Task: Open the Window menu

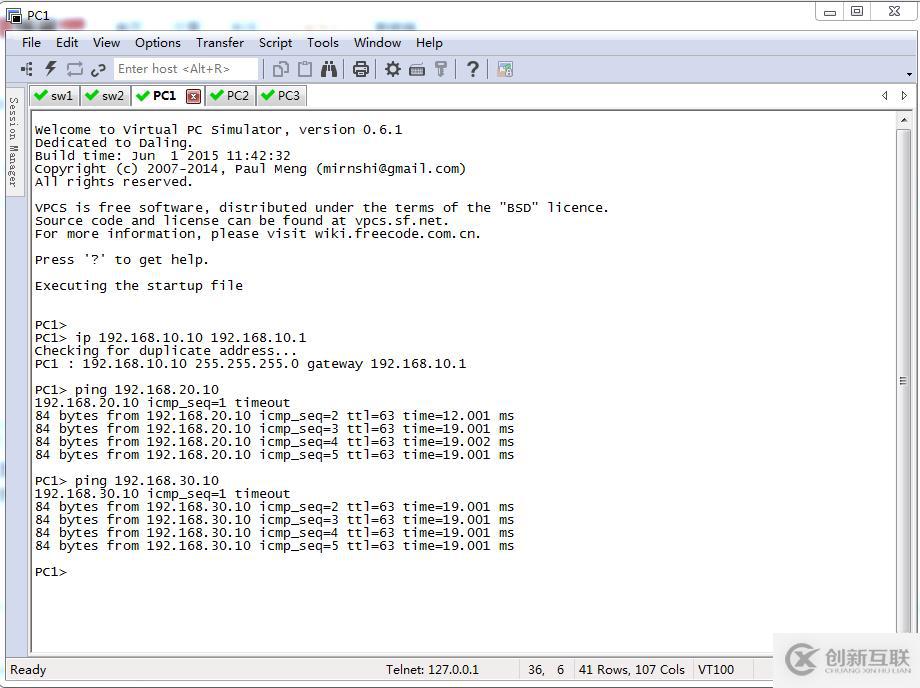Action: tap(377, 43)
